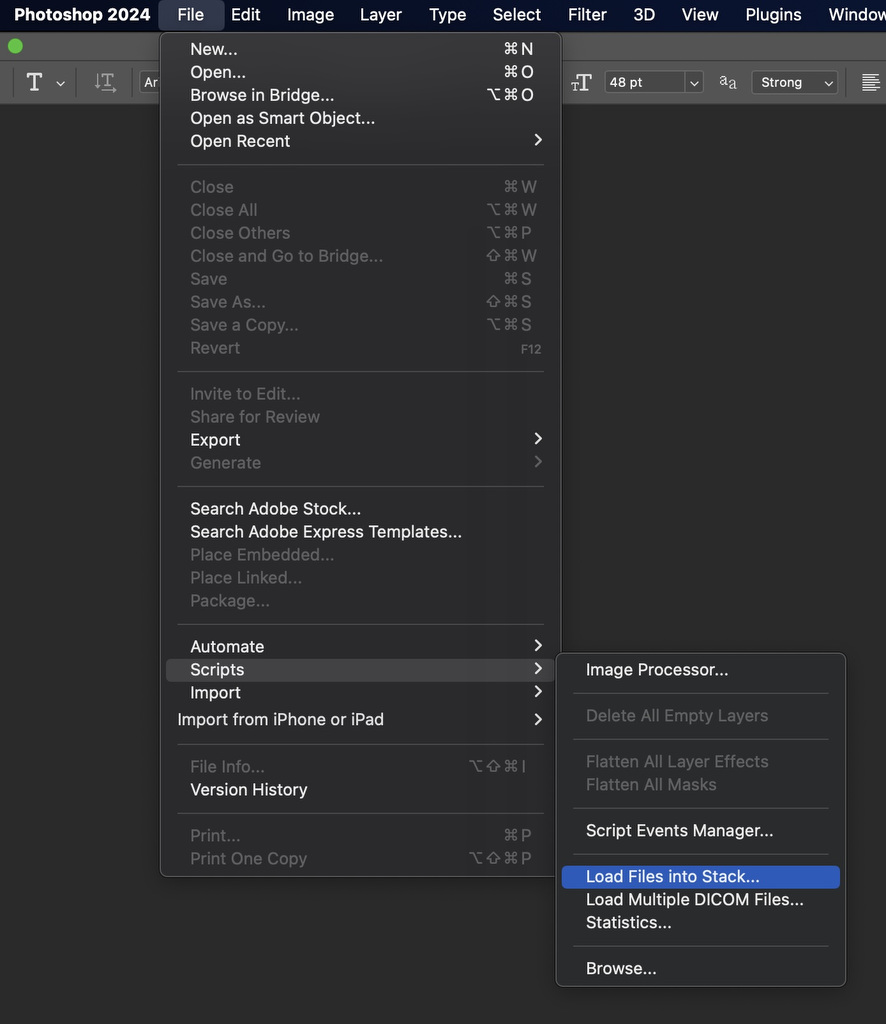The width and height of the screenshot is (886, 1024).
Task: Toggle text orientation icon in options bar
Action: (105, 83)
